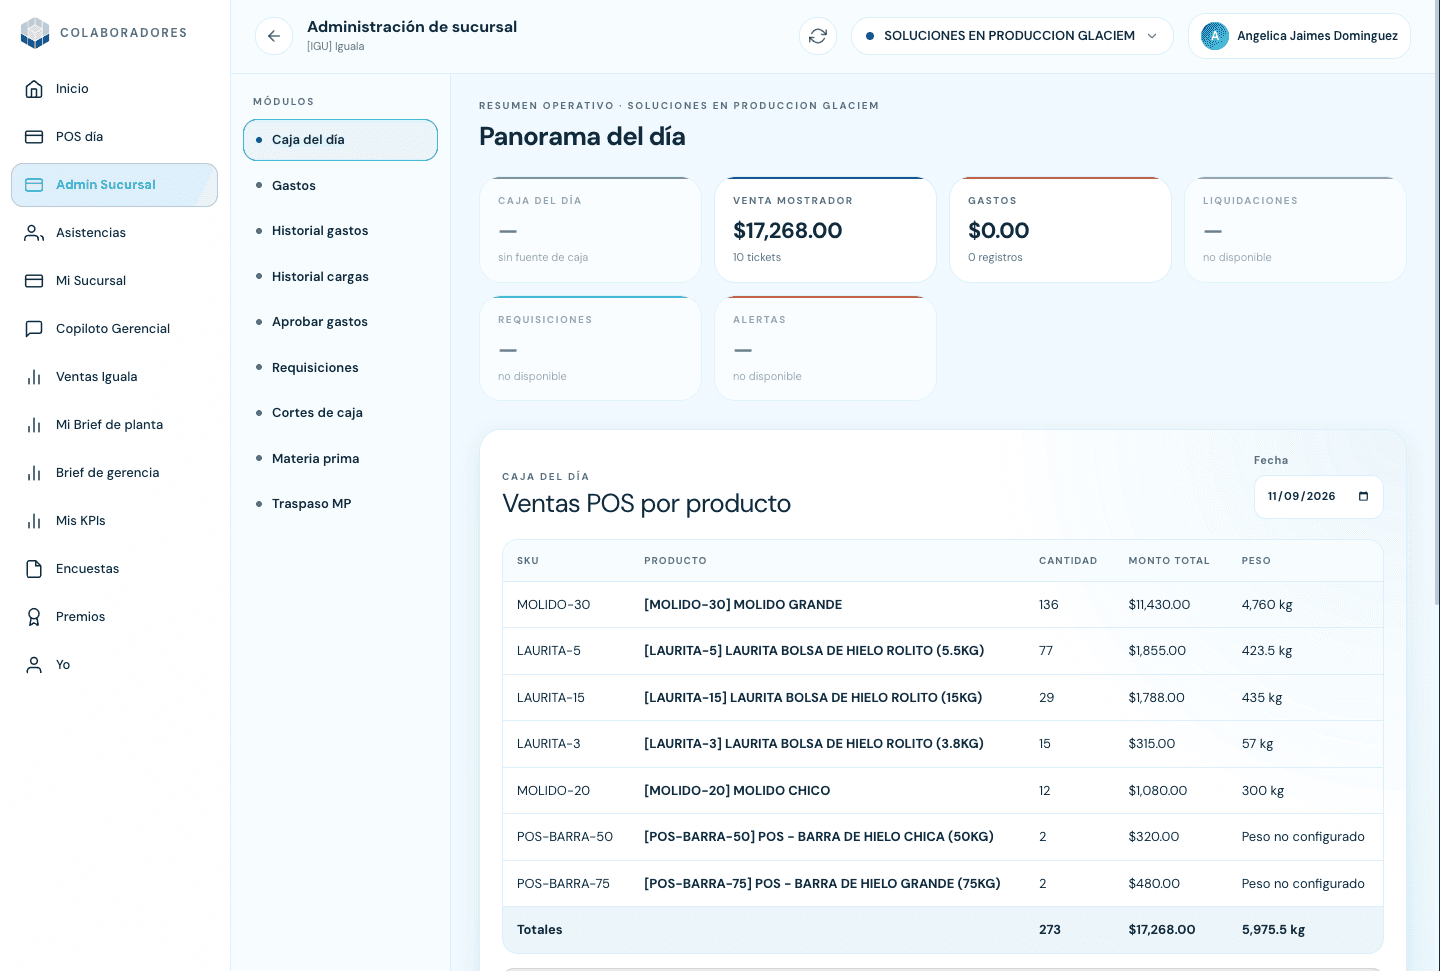Screen dimensions: 1440x971
Task: Click the Premios award icon
Action: [x=34, y=617]
